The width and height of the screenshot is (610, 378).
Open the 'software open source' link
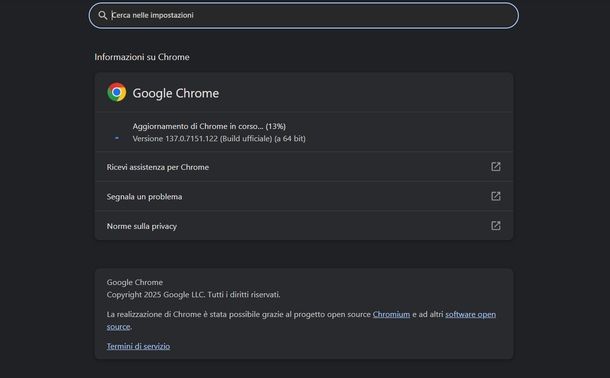(470, 314)
